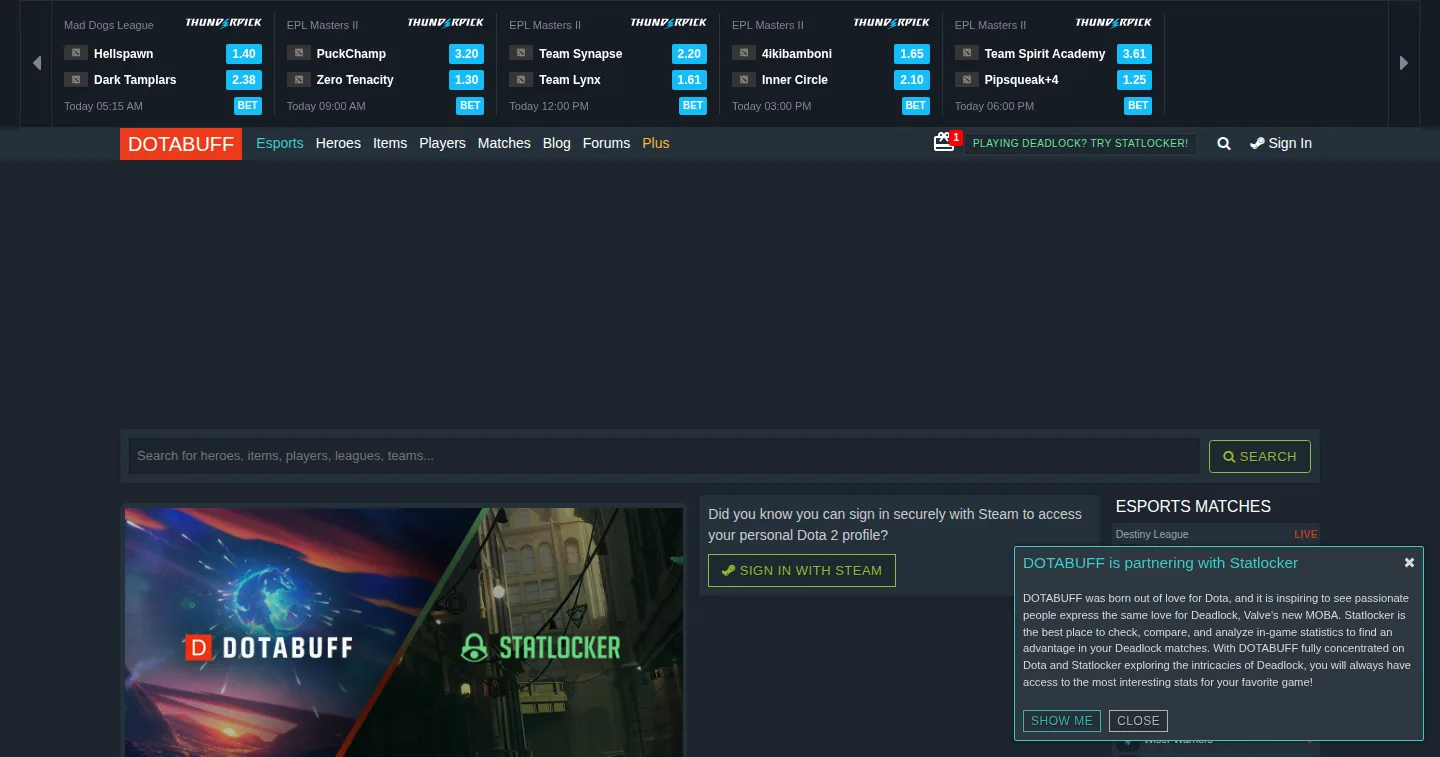Viewport: 1440px width, 757px height.
Task: Click the Playing Deadlock Try Statlocker banner
Action: [x=1080, y=143]
